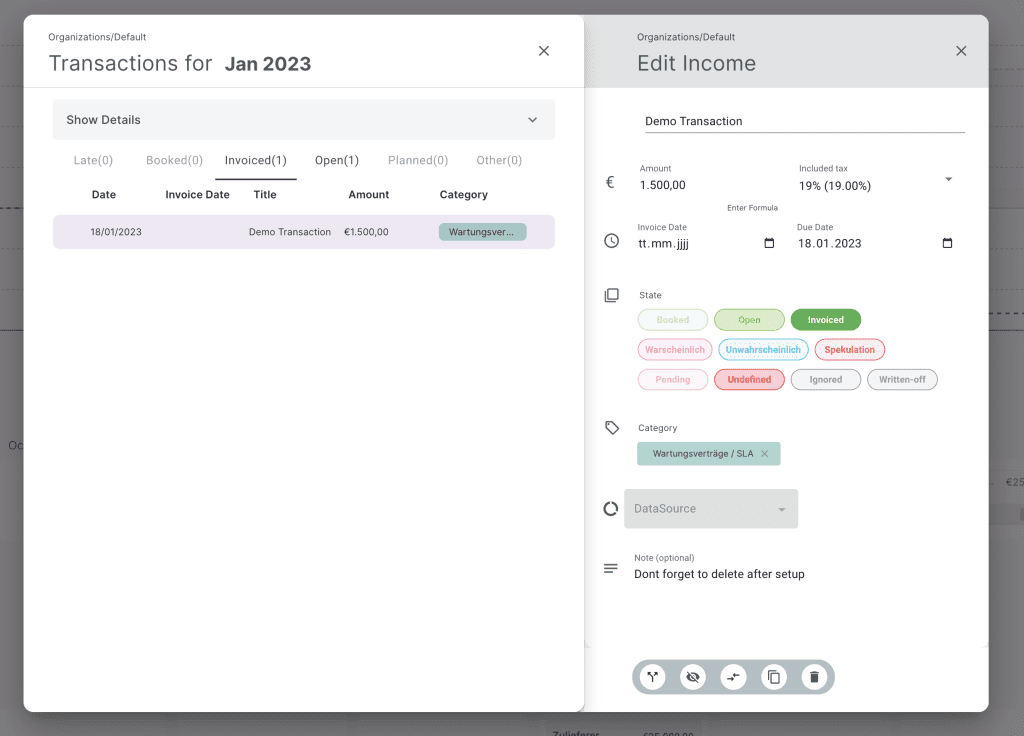Open the DataSource dropdown

tap(711, 509)
